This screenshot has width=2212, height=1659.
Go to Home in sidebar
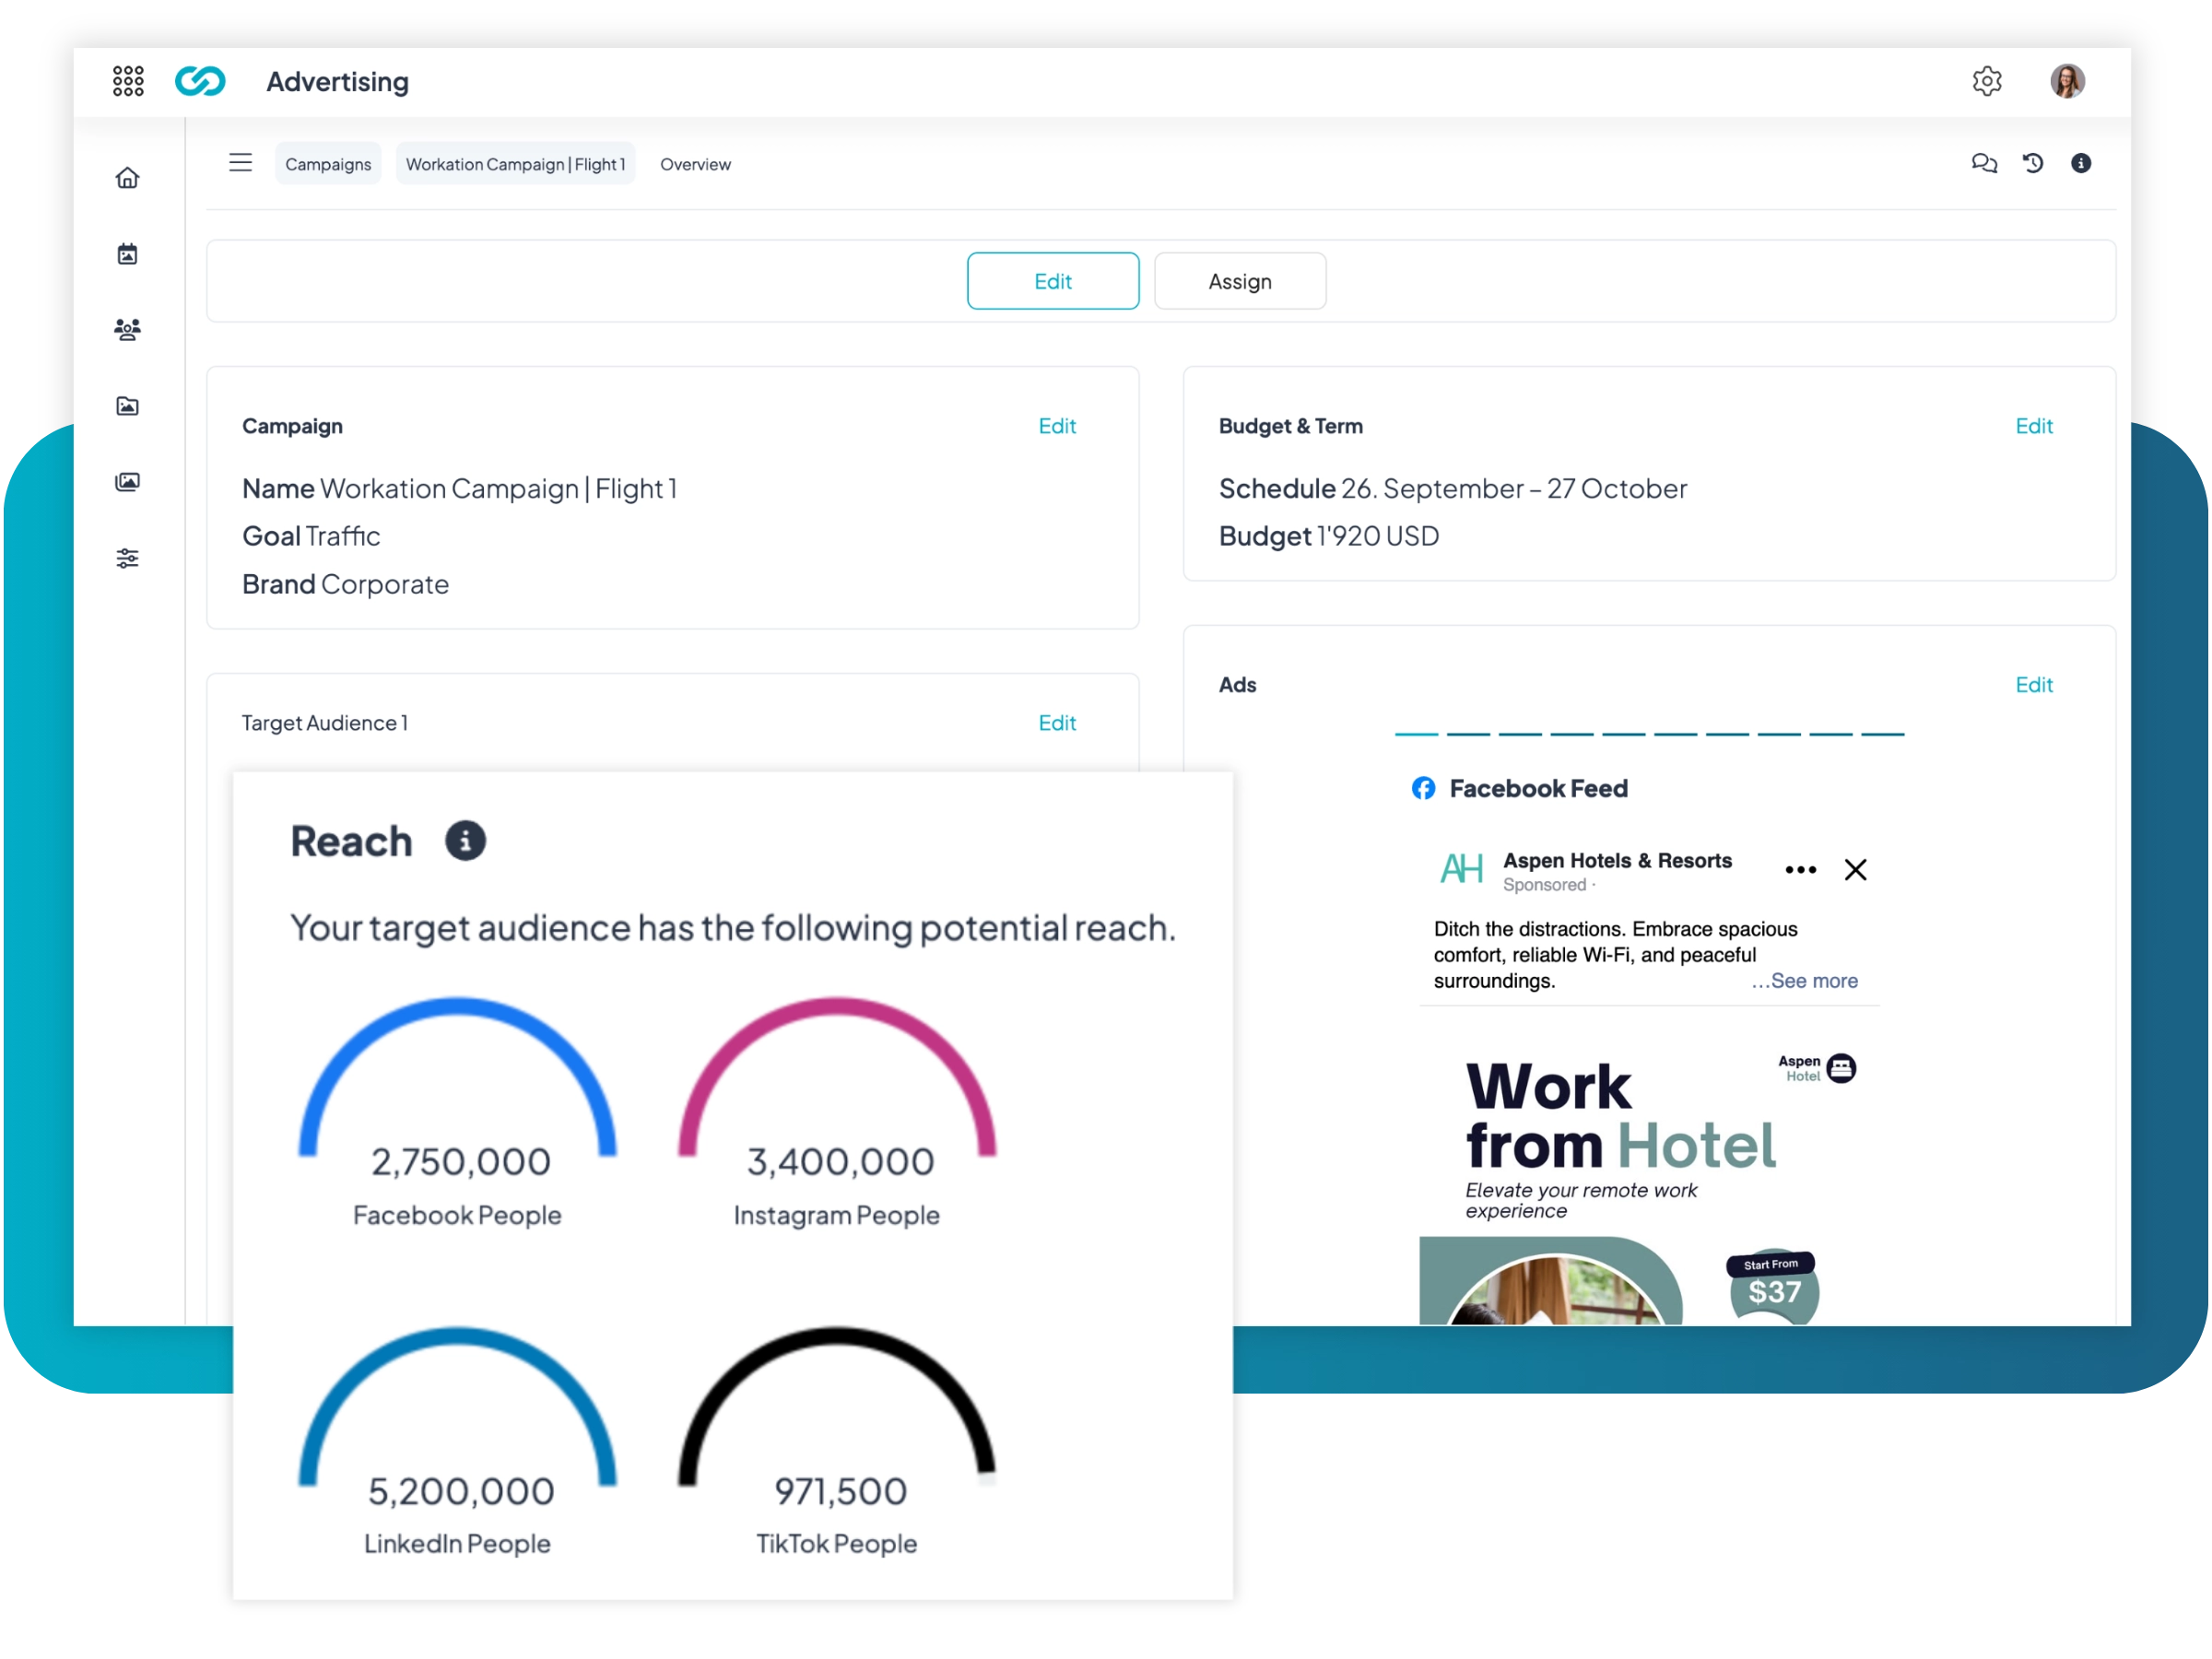point(127,178)
